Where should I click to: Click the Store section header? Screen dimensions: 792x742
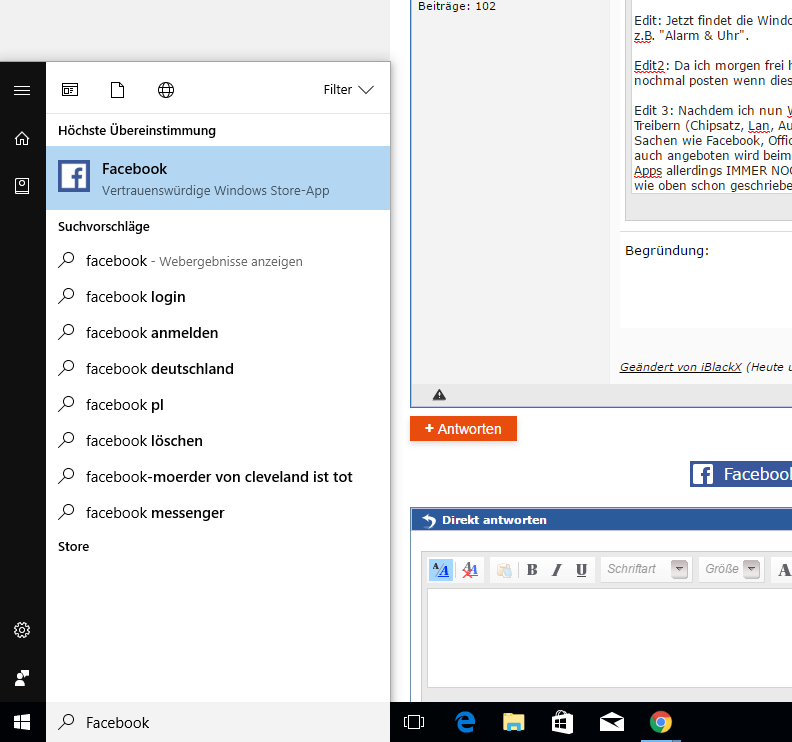coord(73,547)
